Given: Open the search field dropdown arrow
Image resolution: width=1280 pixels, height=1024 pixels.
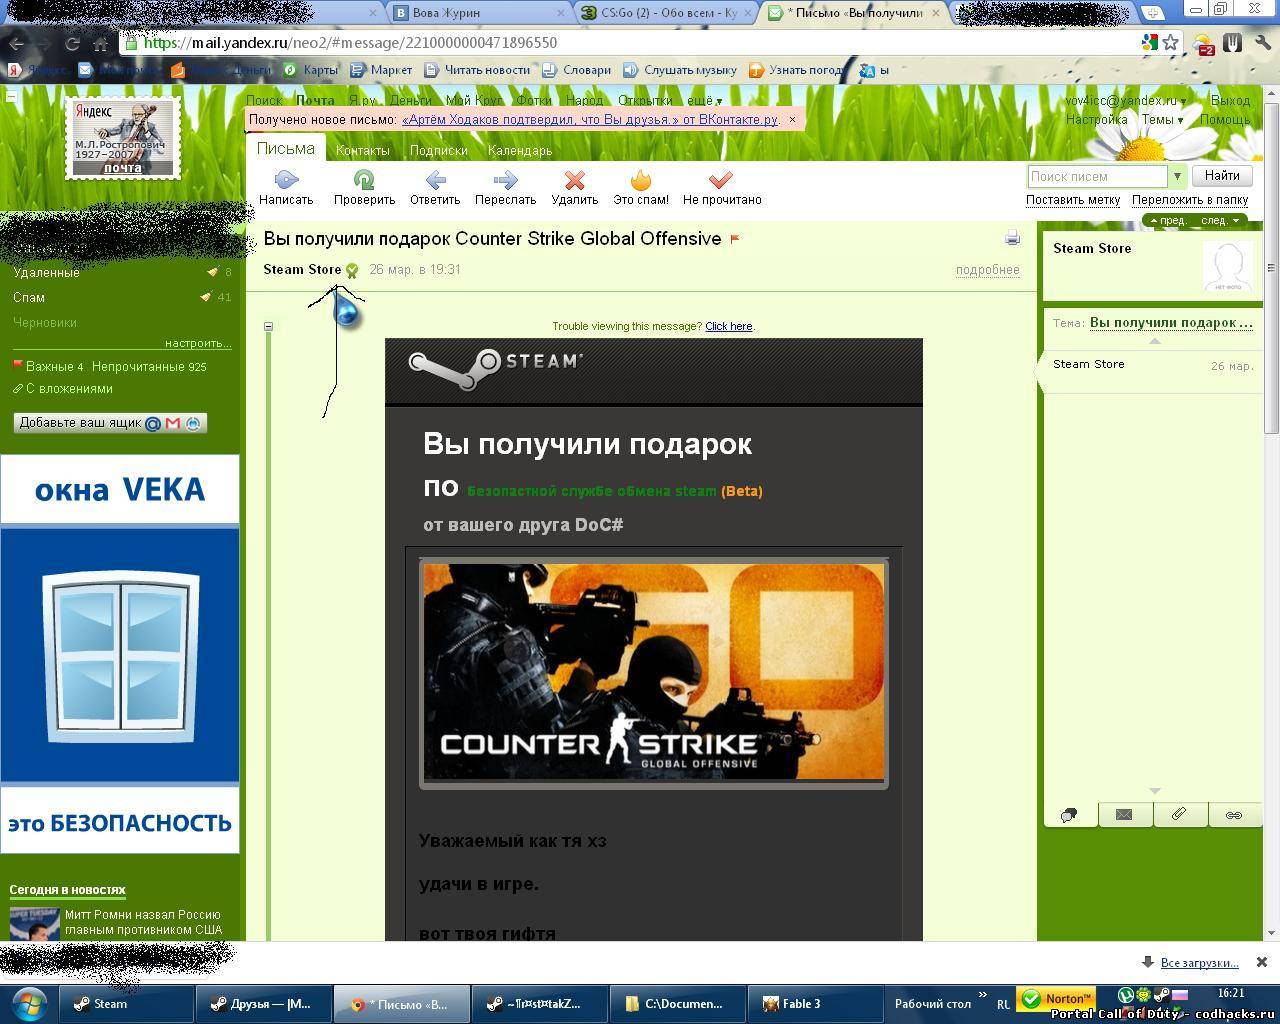Looking at the screenshot, I should point(1177,176).
